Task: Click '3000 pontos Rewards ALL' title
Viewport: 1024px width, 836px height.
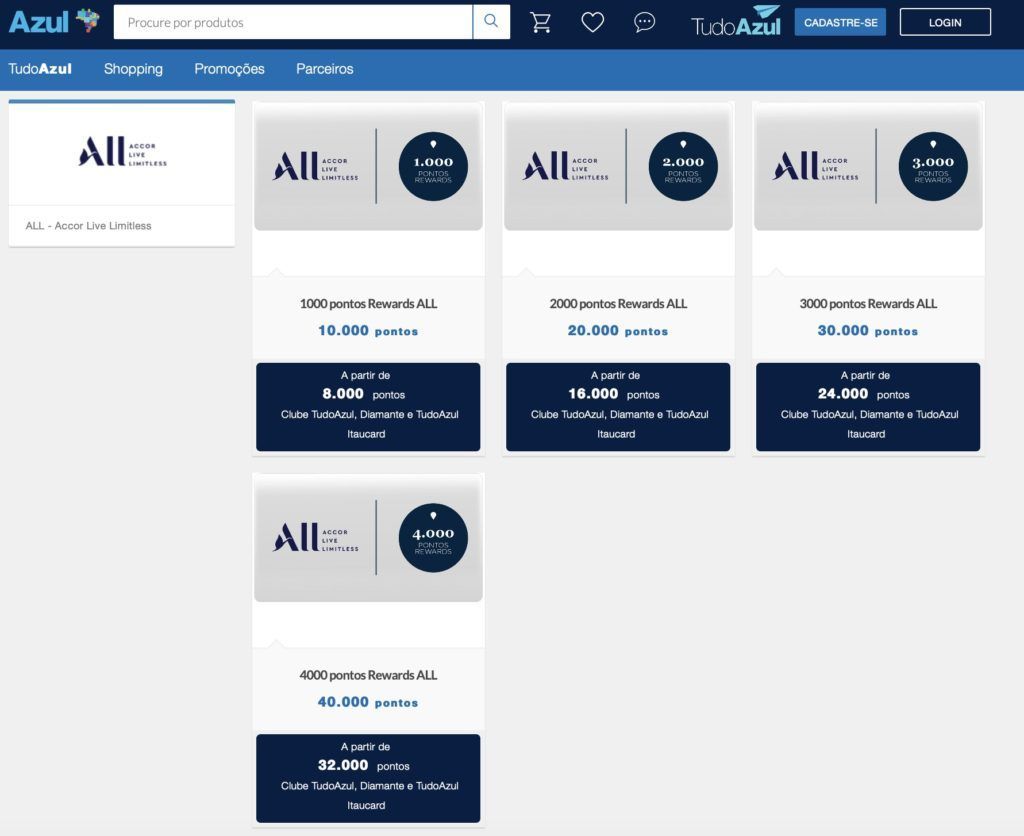Action: click(869, 304)
